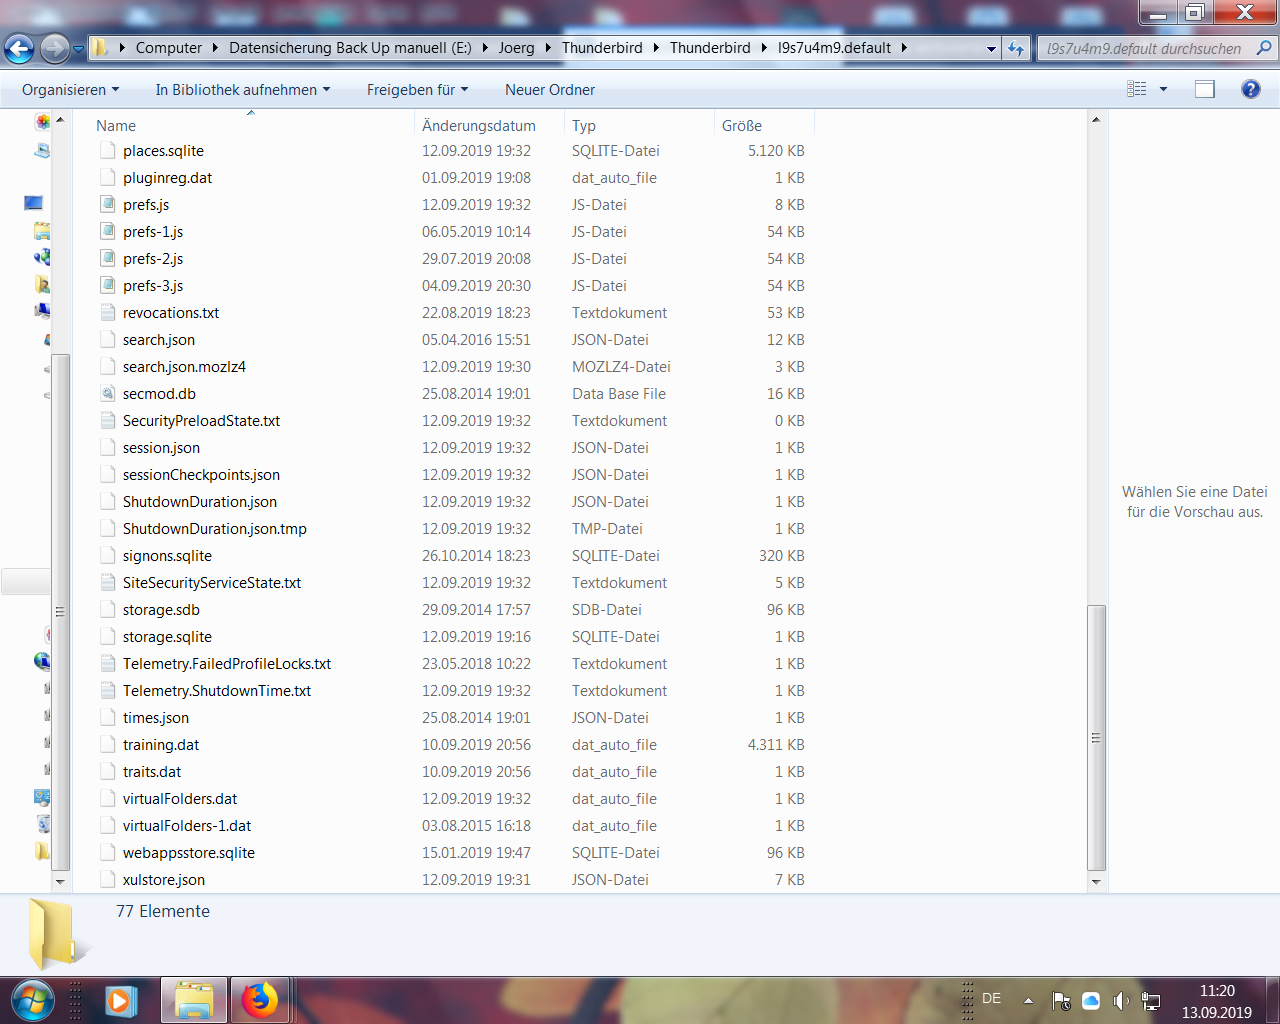Click the revocations.txt file icon
This screenshot has height=1024, width=1280.
click(108, 312)
